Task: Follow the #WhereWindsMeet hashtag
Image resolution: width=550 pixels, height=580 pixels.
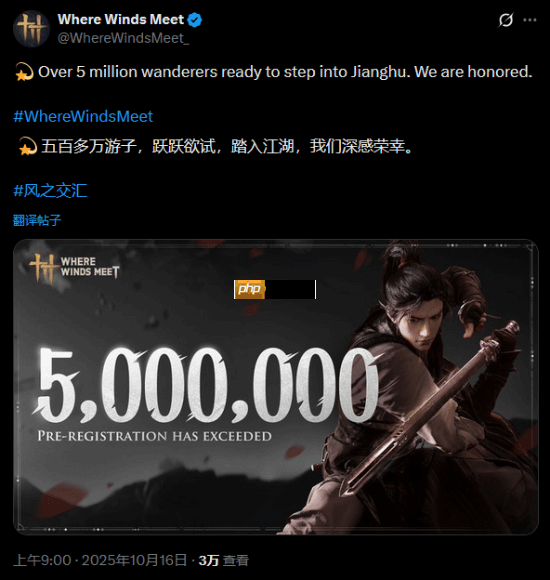Action: pos(83,117)
